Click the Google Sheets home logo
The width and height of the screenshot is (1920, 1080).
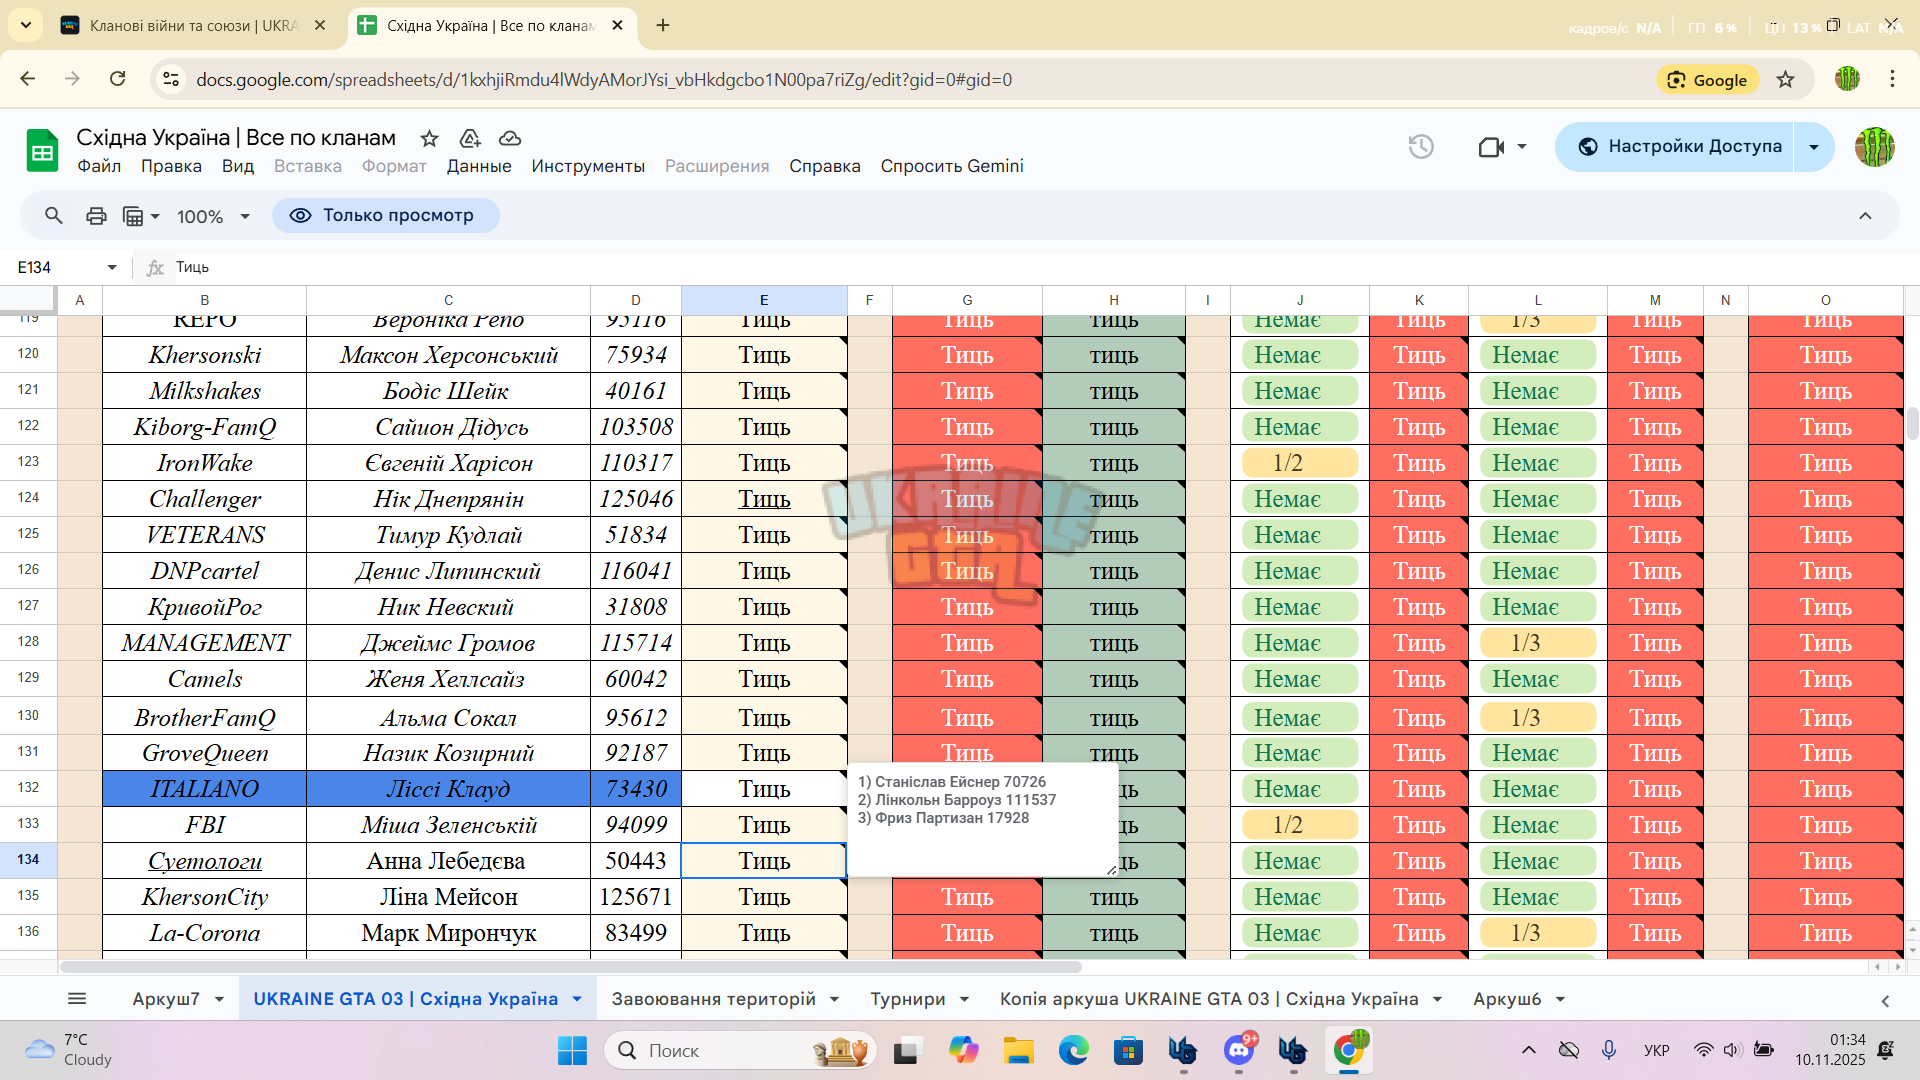(42, 151)
